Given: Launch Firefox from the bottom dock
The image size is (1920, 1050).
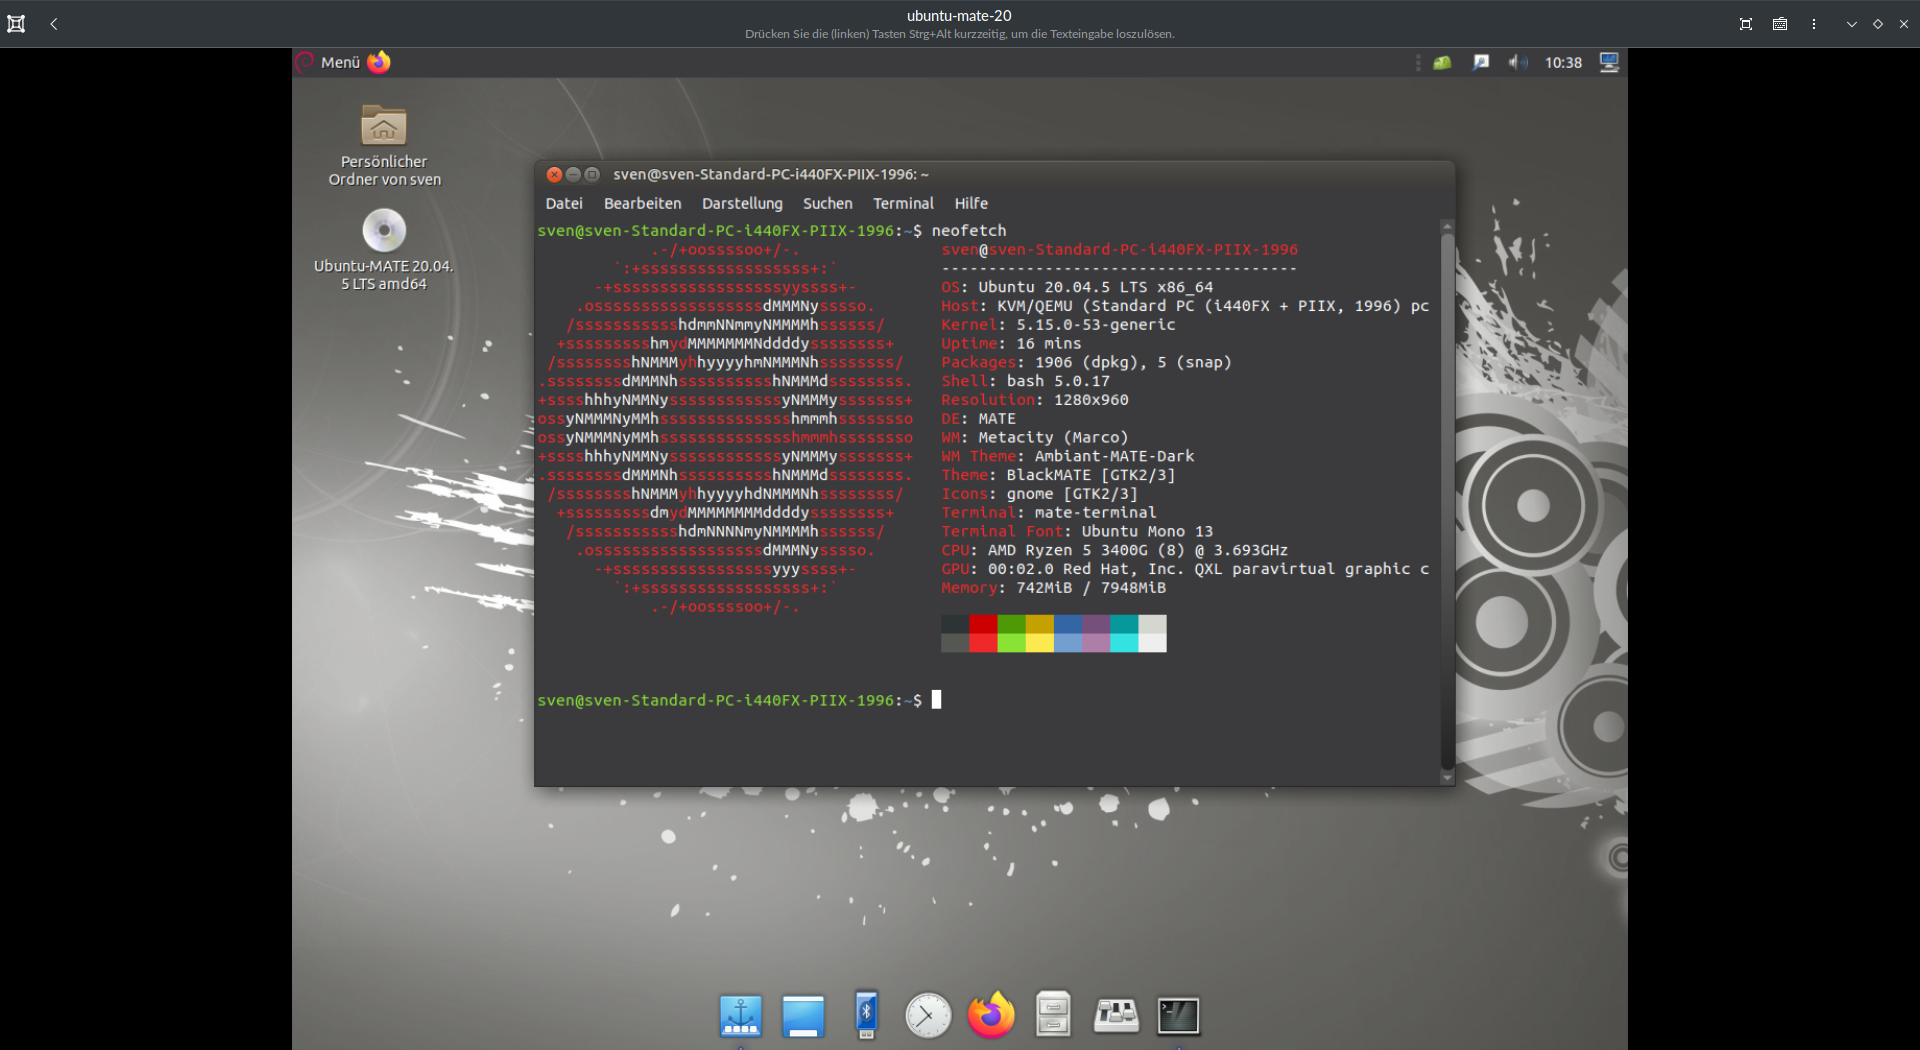Looking at the screenshot, I should tap(991, 1016).
